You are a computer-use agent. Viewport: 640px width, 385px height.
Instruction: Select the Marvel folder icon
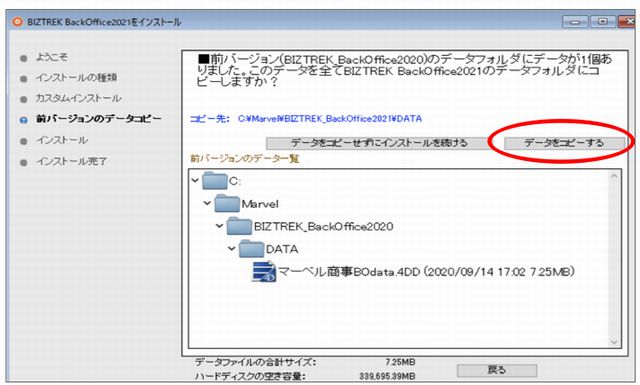[227, 203]
